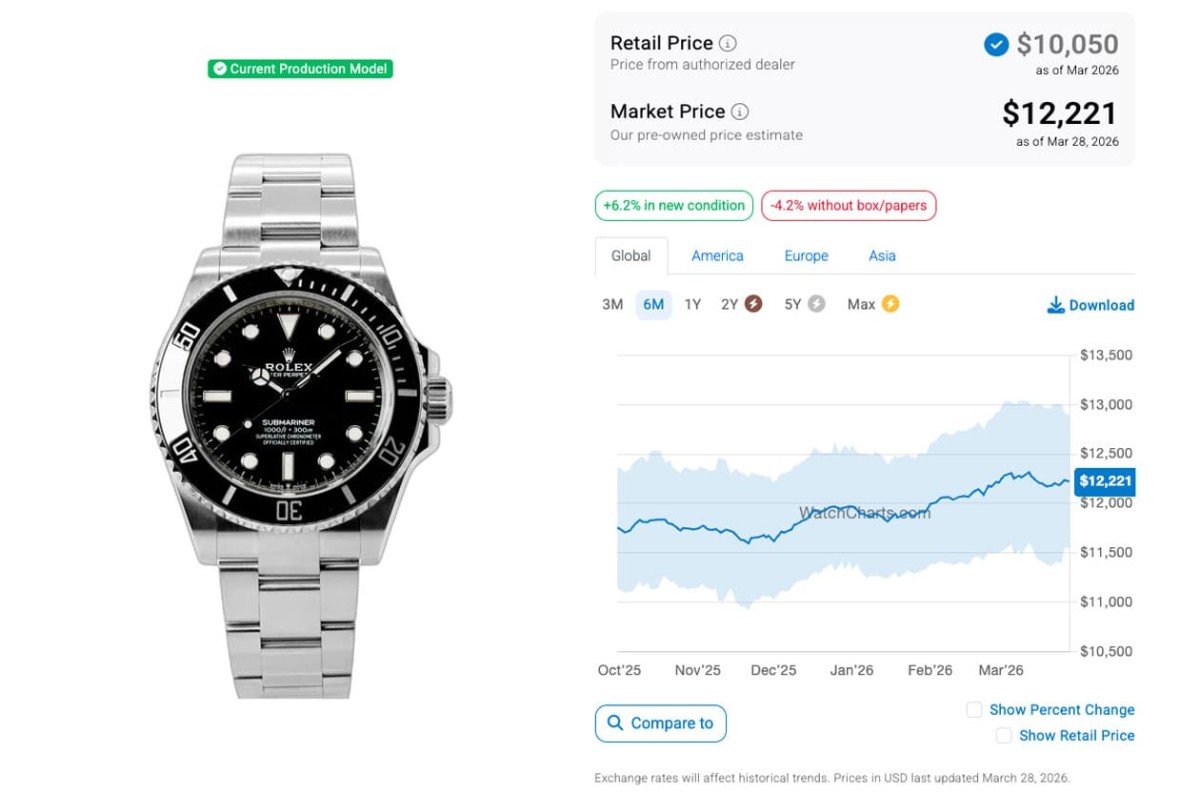Enable the Show Retail Price checkbox
Screen dimensions: 1200x794
1004,735
